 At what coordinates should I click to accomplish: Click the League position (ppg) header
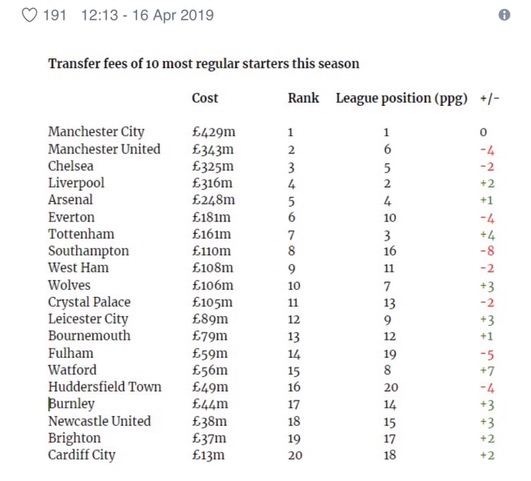point(402,99)
